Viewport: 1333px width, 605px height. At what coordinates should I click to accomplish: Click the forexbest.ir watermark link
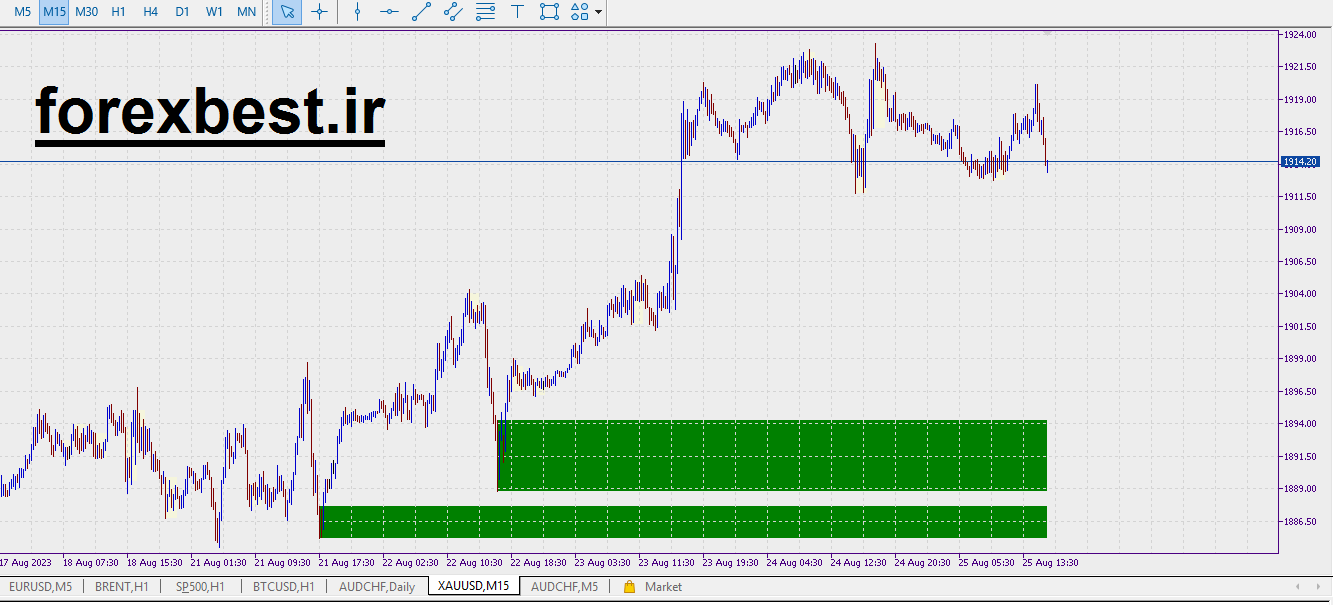[209, 111]
